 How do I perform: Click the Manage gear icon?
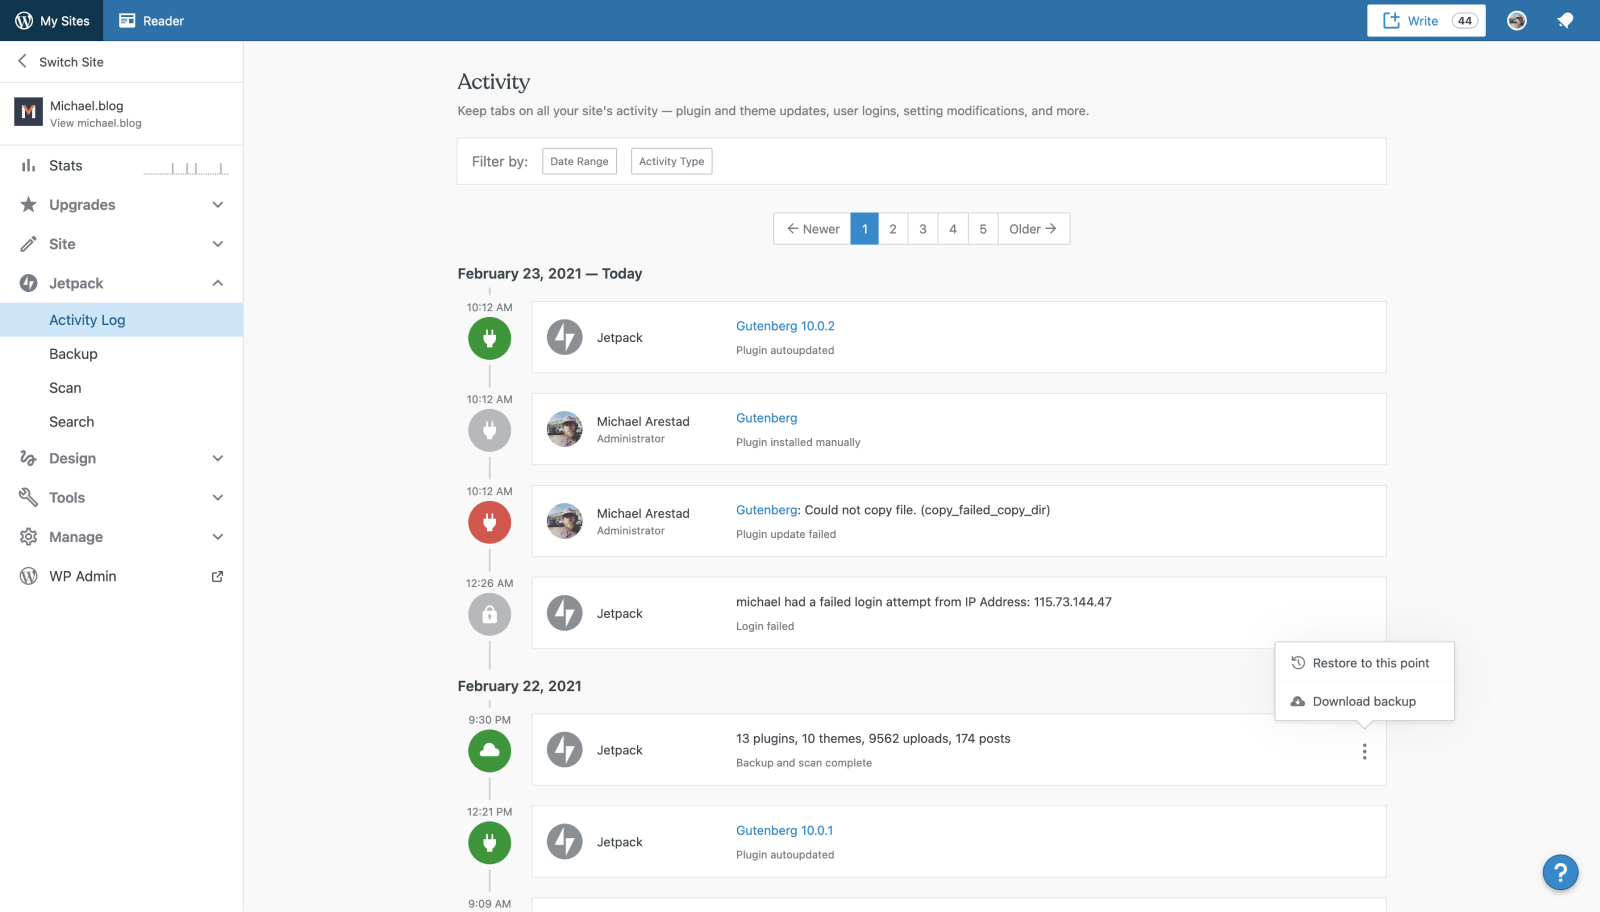29,537
